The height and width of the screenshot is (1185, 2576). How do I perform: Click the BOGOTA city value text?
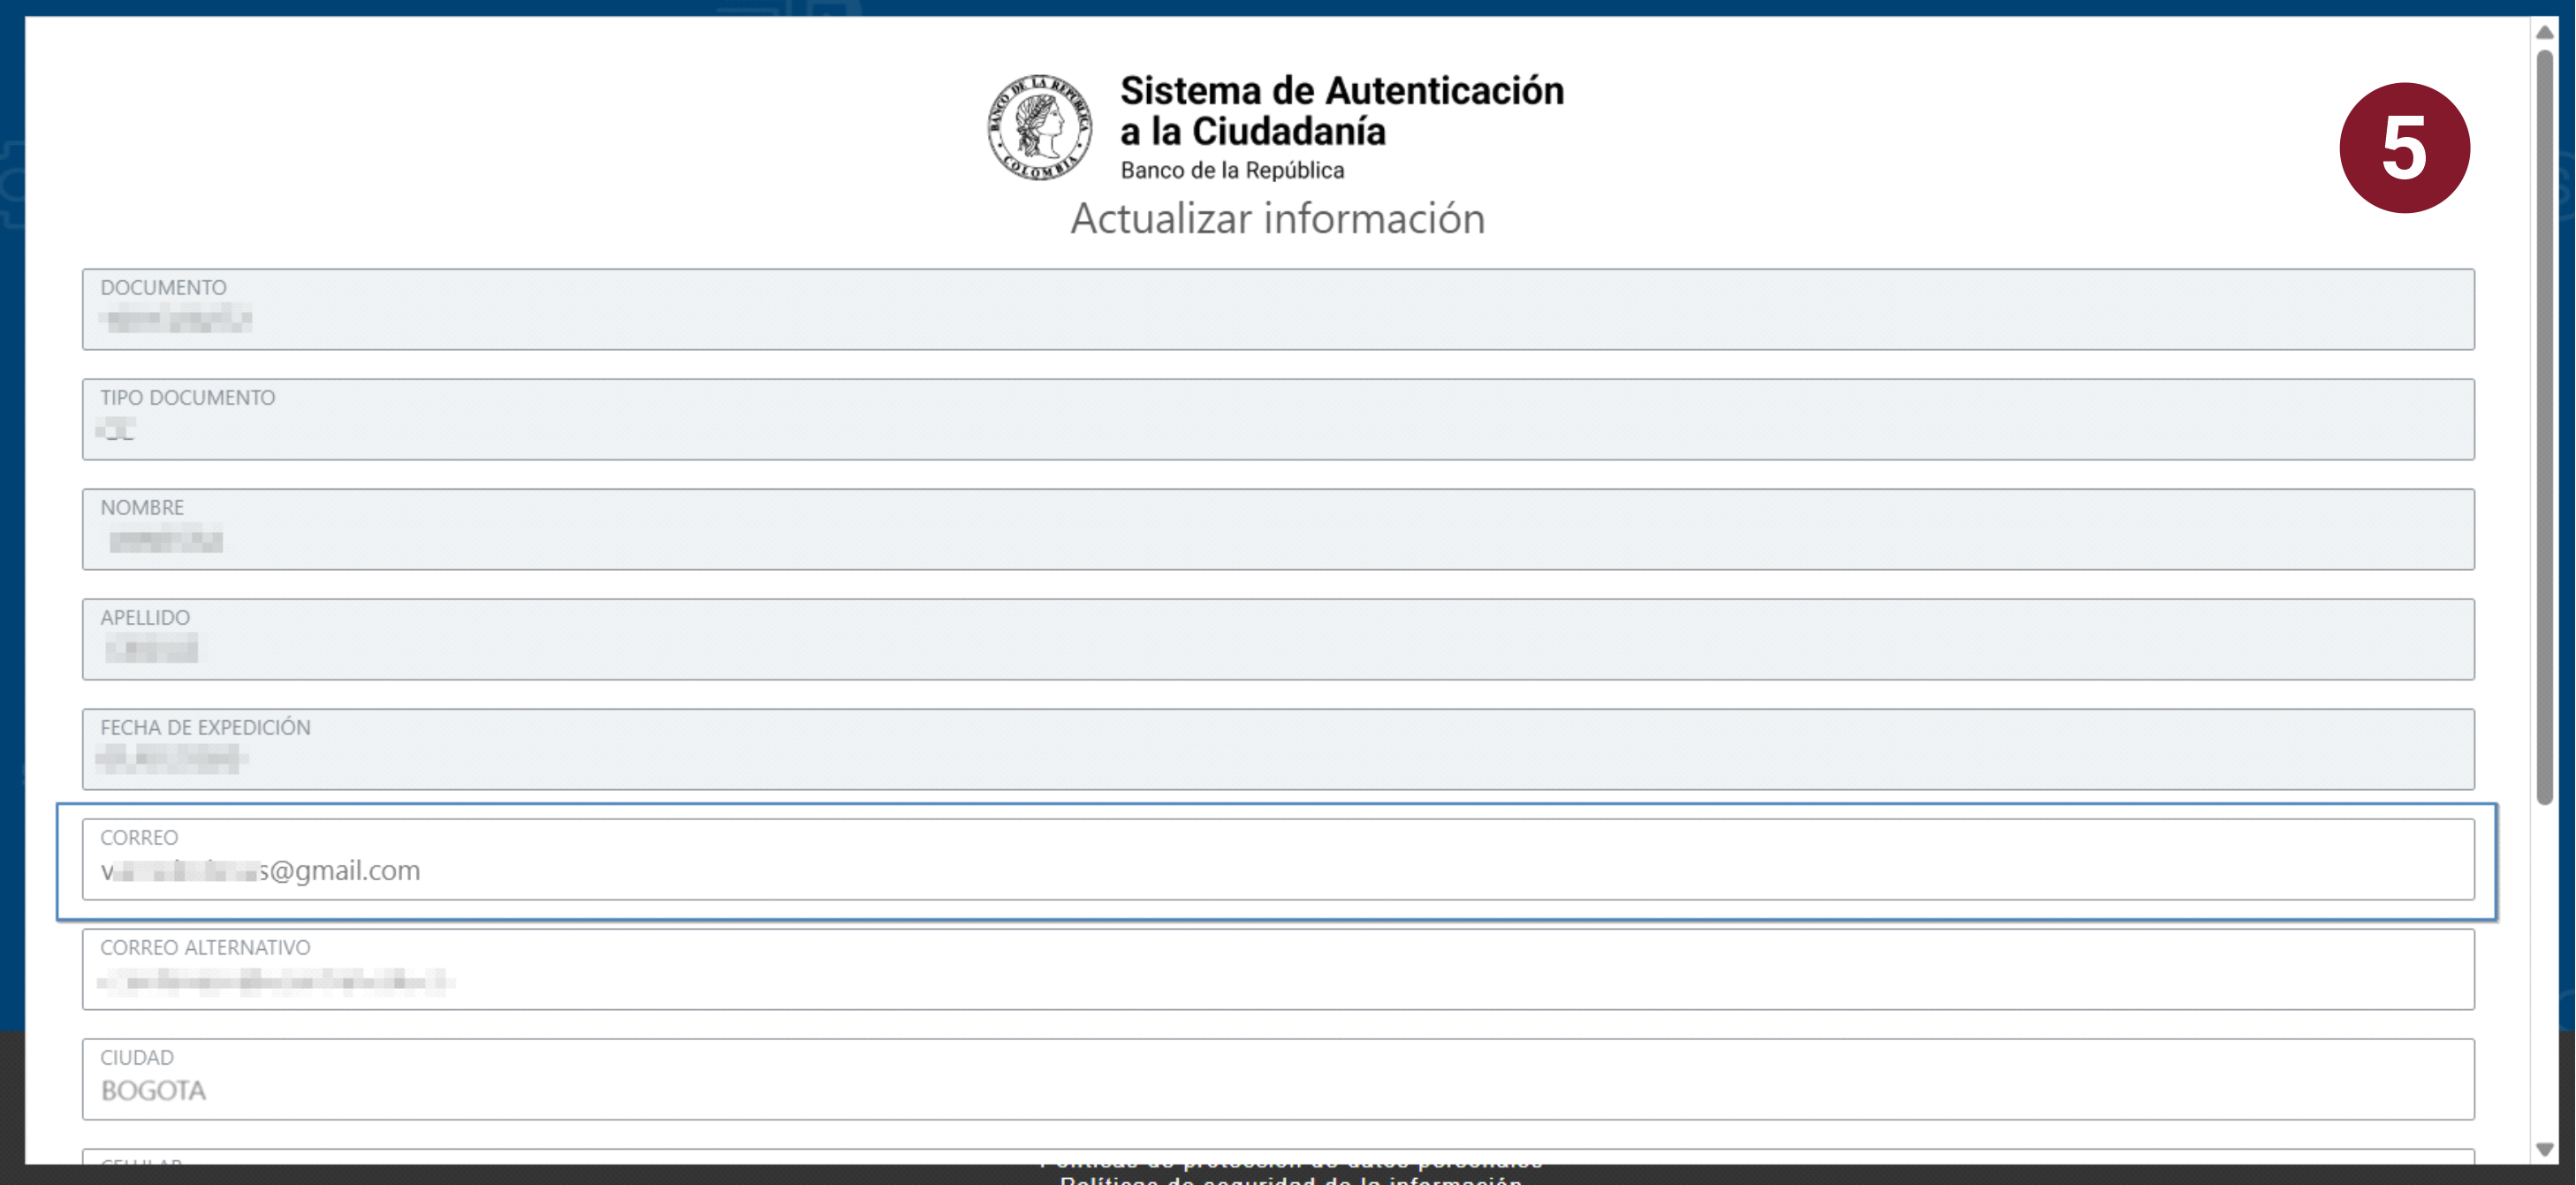[x=154, y=1091]
